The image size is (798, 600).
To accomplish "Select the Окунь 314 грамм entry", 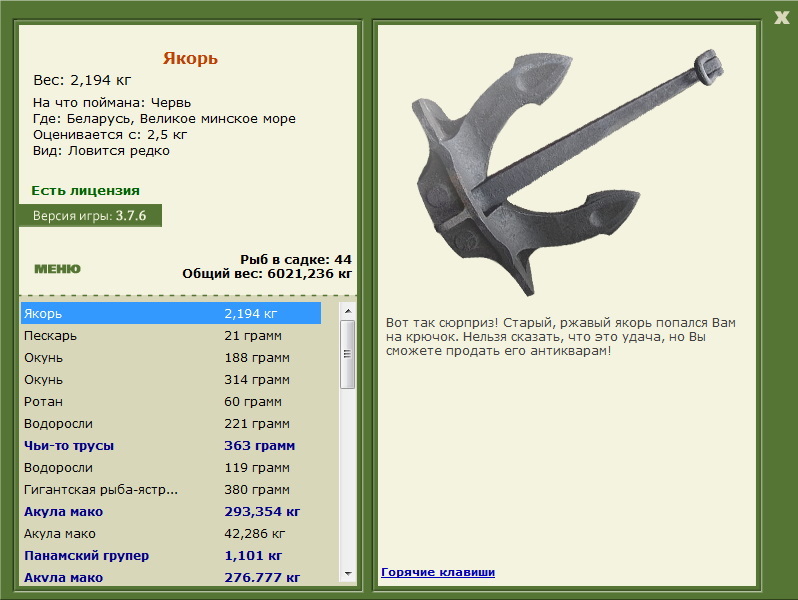I will pos(171,380).
